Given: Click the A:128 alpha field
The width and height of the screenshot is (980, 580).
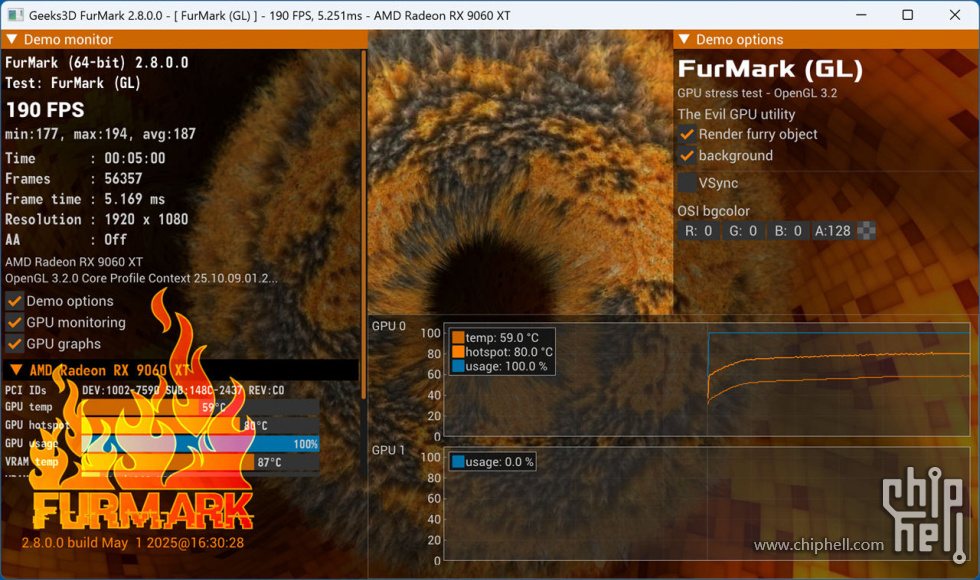Looking at the screenshot, I should click(x=832, y=231).
